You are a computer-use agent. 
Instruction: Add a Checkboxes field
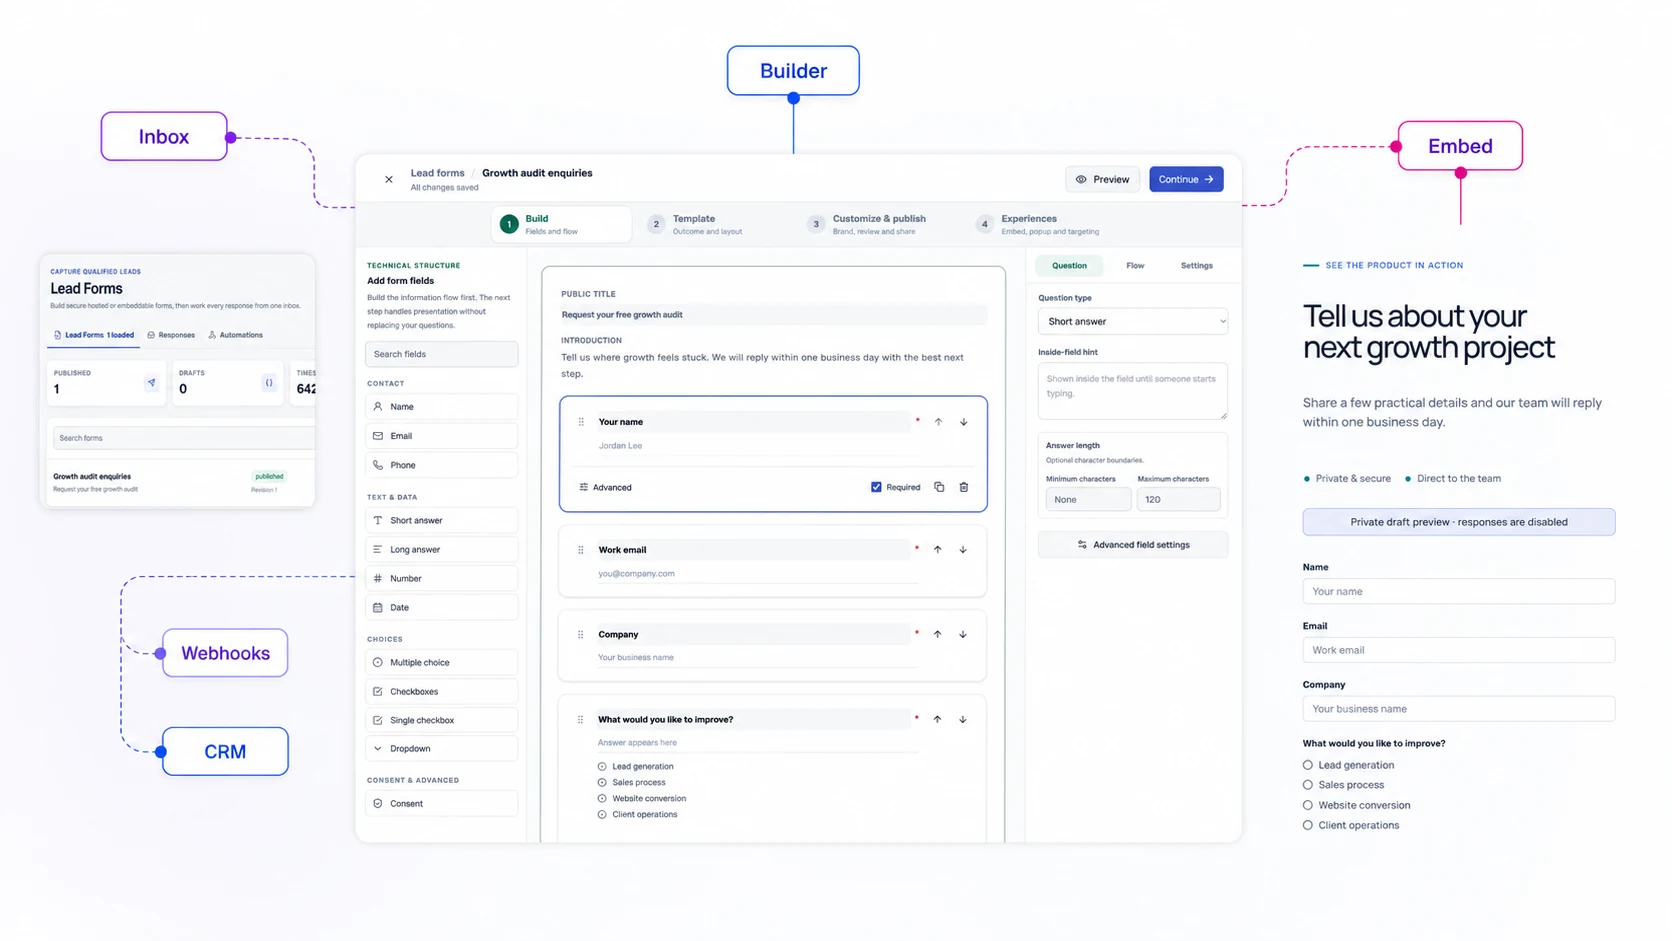coord(441,691)
